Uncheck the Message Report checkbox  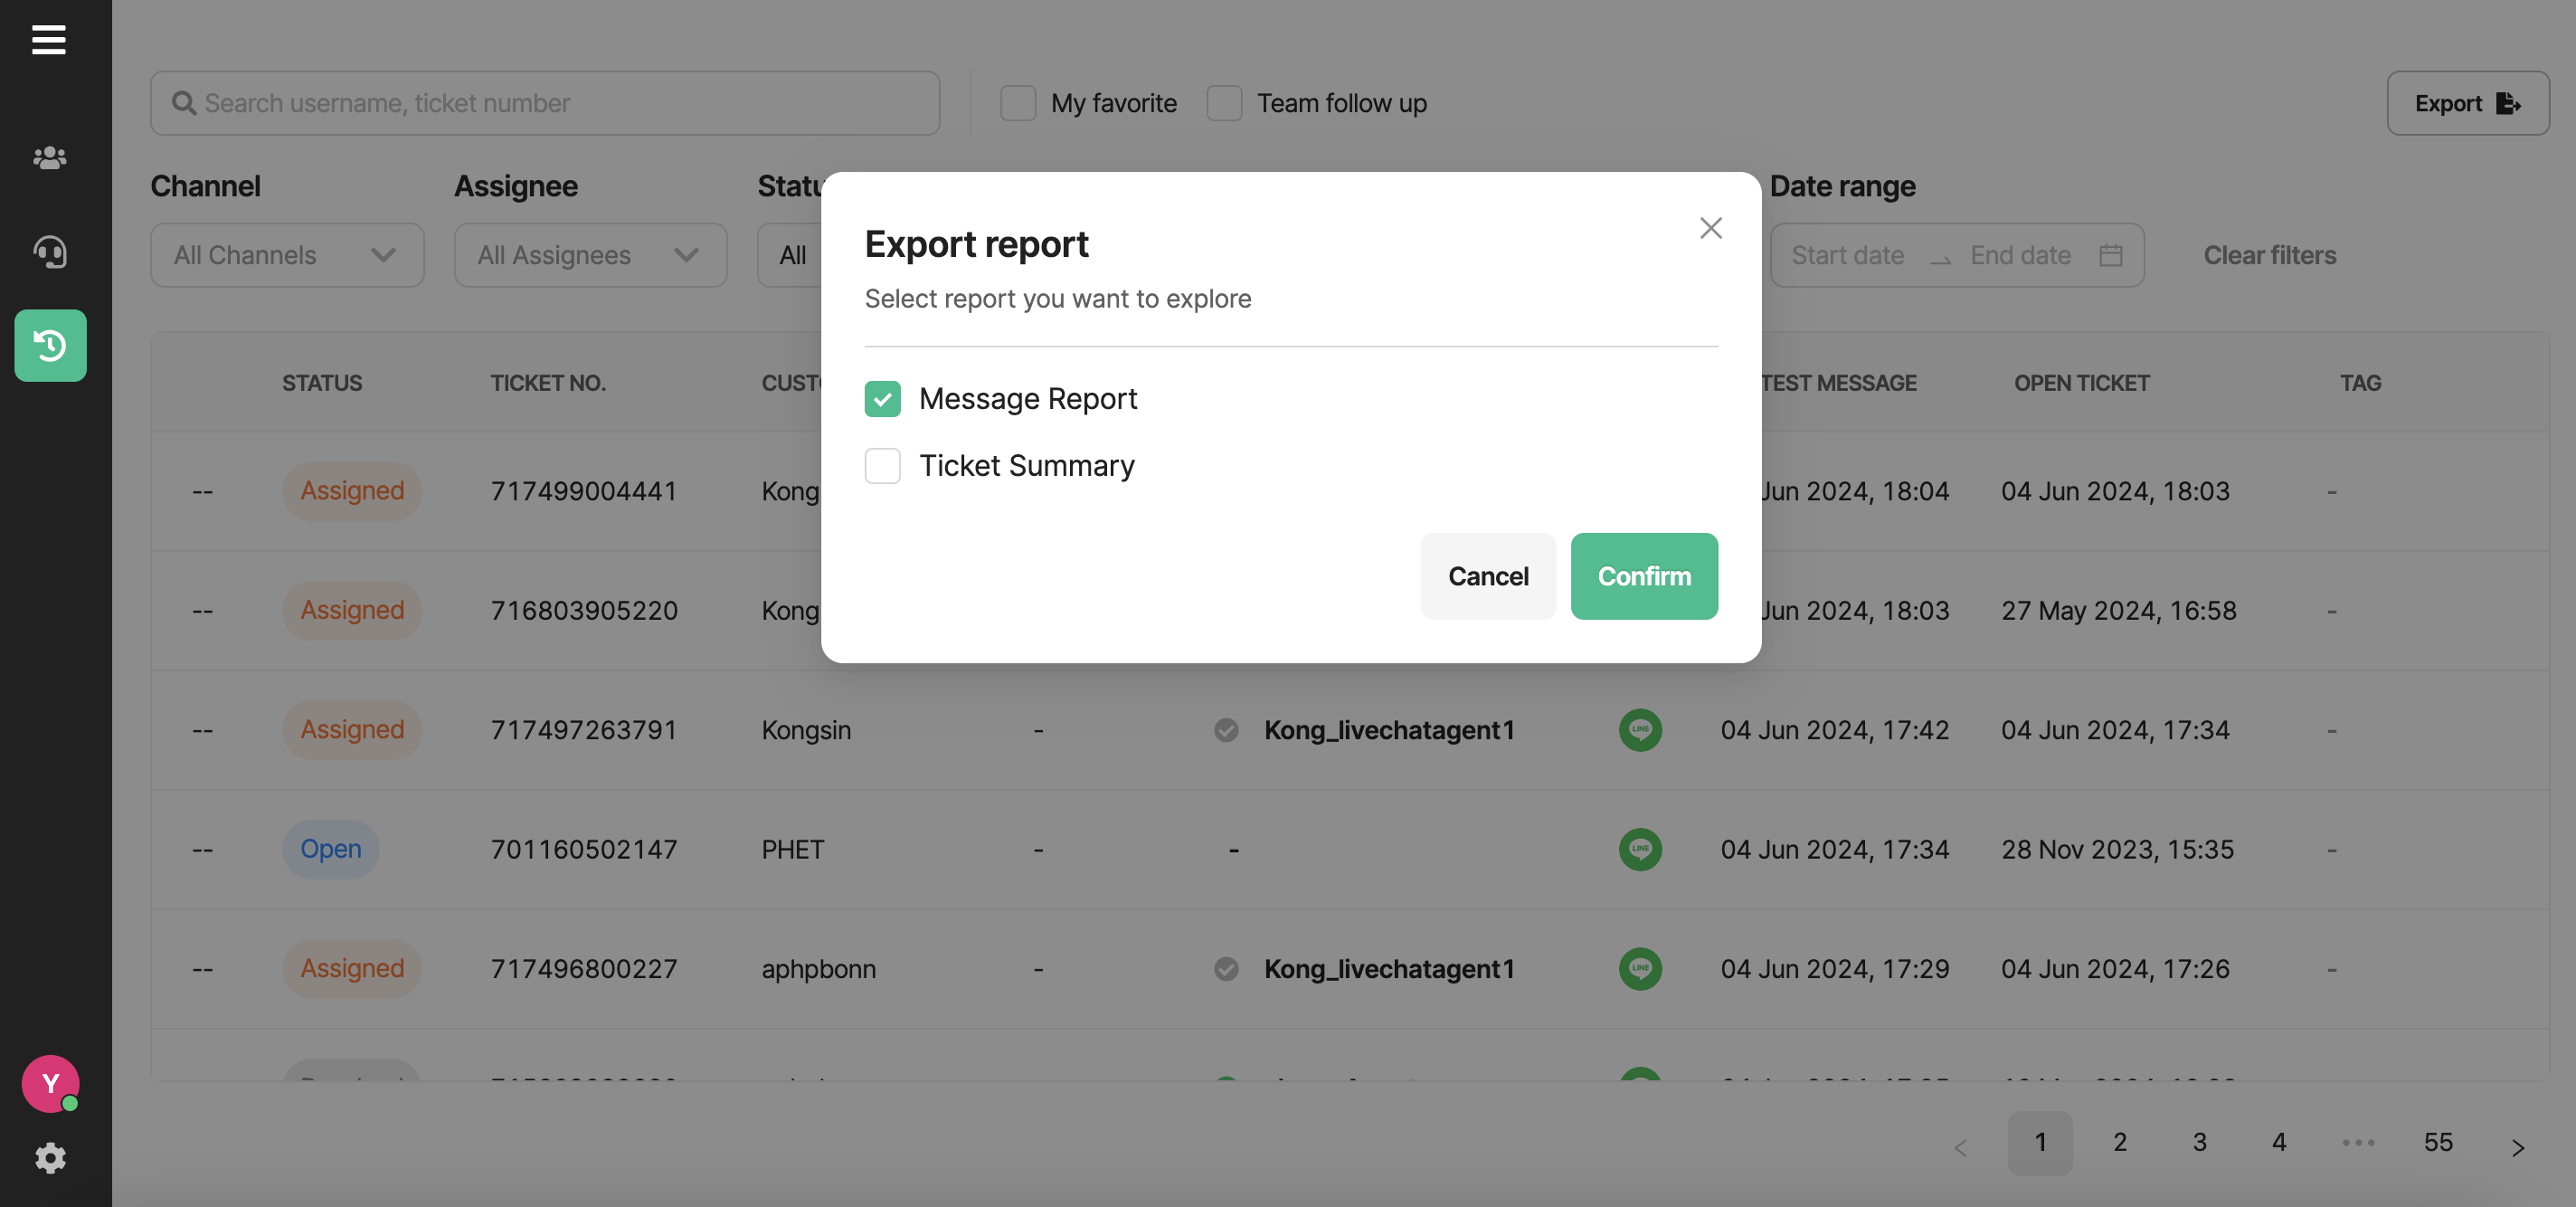pos(882,399)
